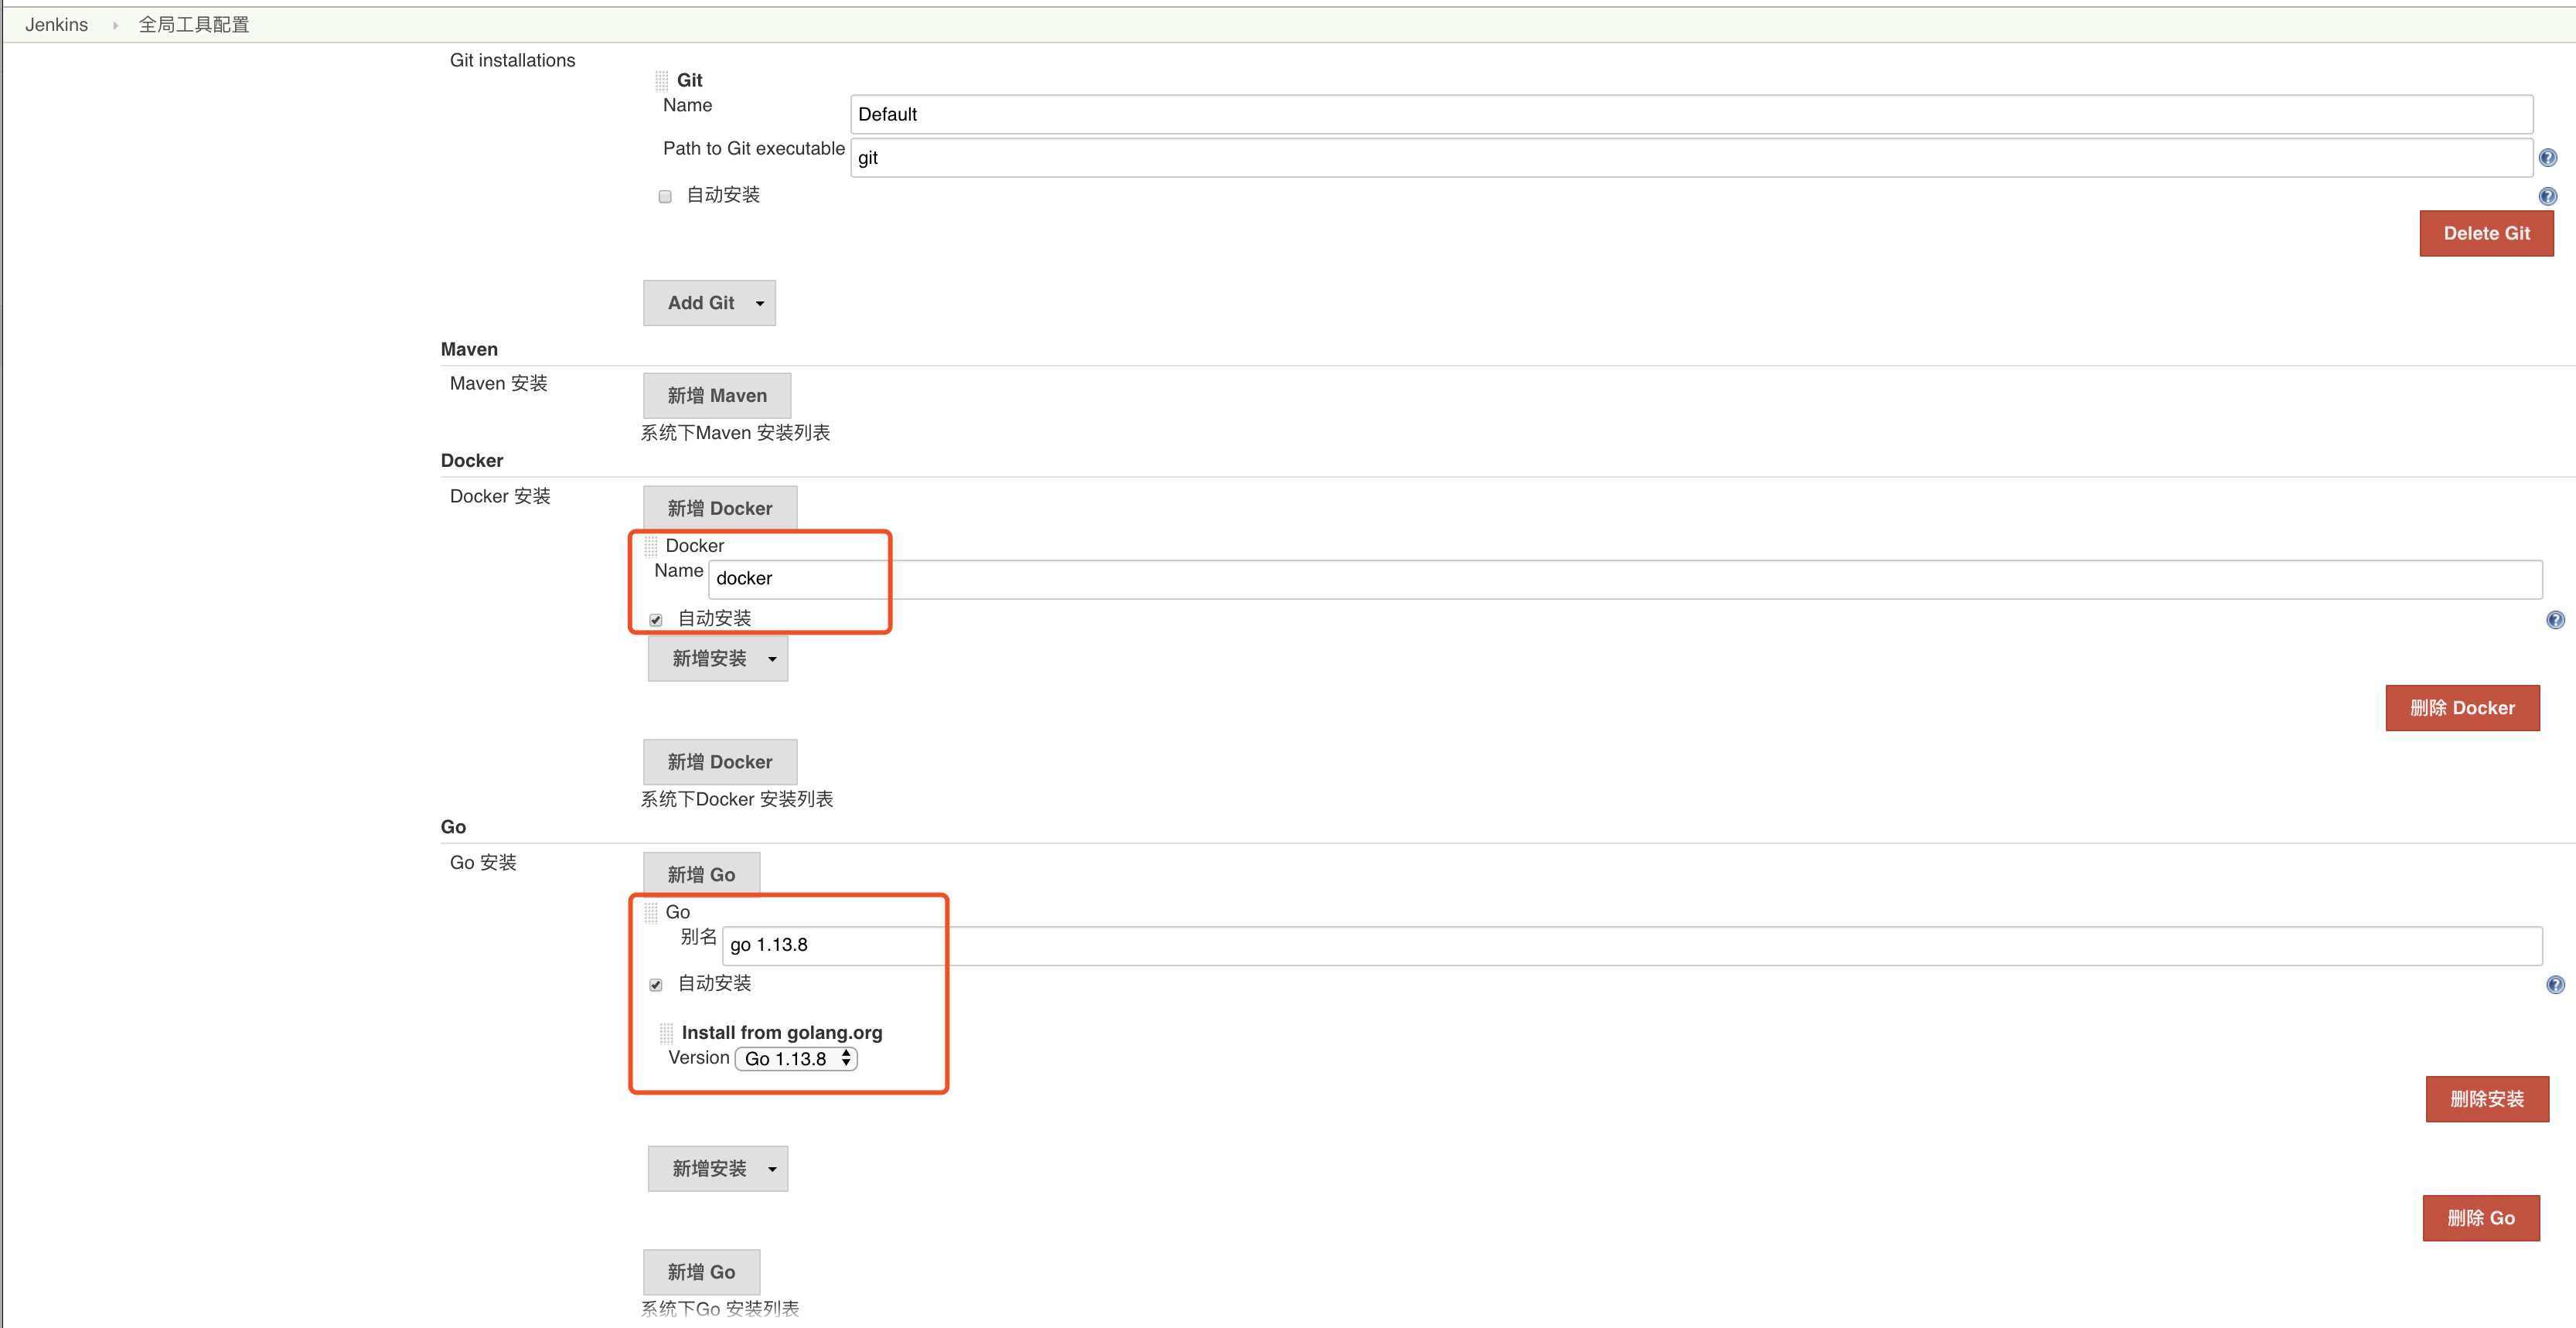Click drag handle for Install from golang.org
The width and height of the screenshot is (2576, 1328).
click(x=666, y=1033)
